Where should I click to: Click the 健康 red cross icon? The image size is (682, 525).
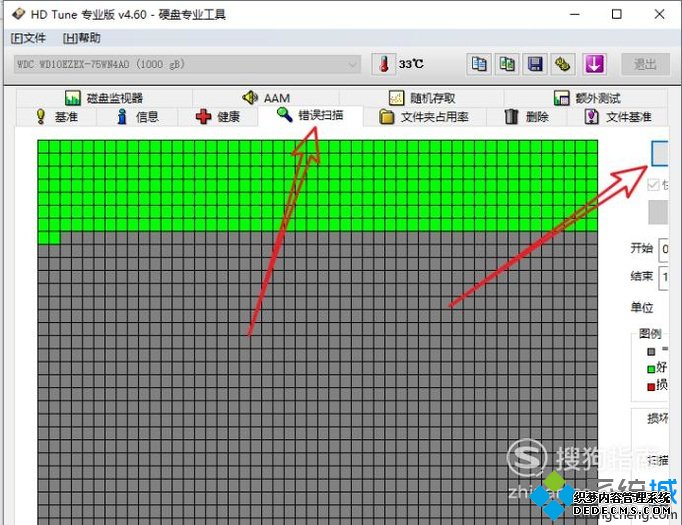tap(203, 117)
